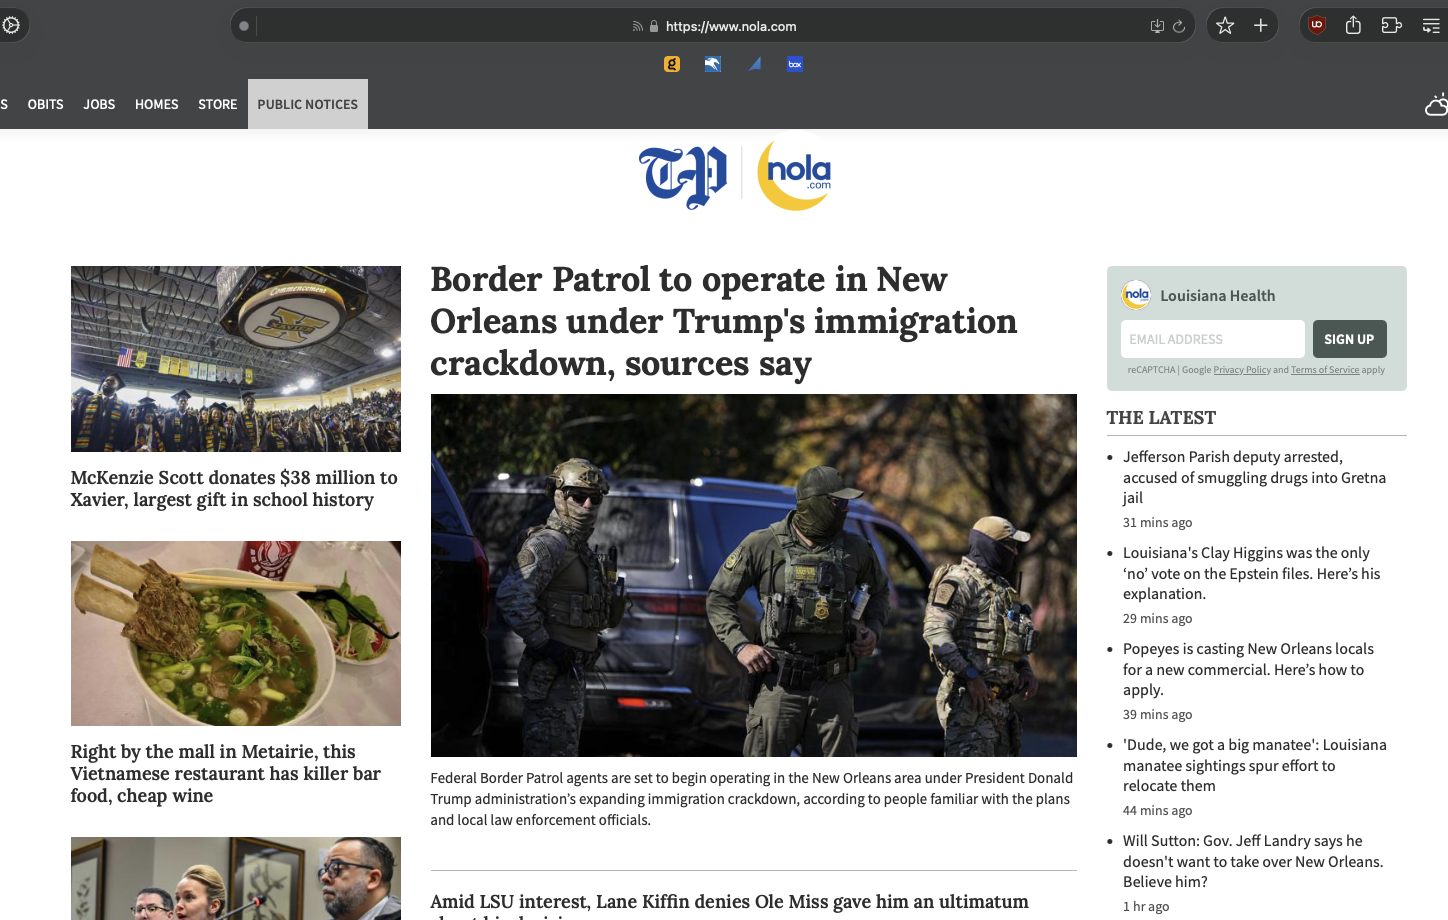Focus the EMAIL ADDRESS input field
The width and height of the screenshot is (1448, 920).
pyautogui.click(x=1212, y=339)
